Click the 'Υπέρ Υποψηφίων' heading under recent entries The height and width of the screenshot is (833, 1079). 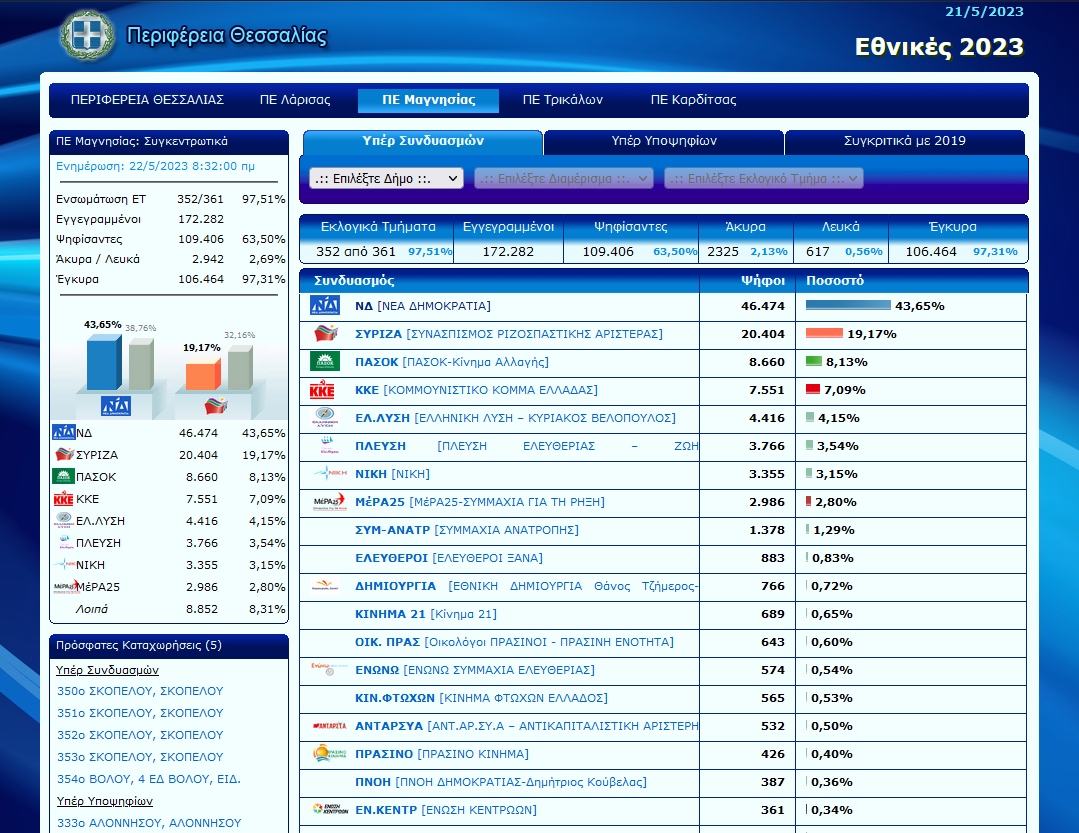[x=105, y=801]
